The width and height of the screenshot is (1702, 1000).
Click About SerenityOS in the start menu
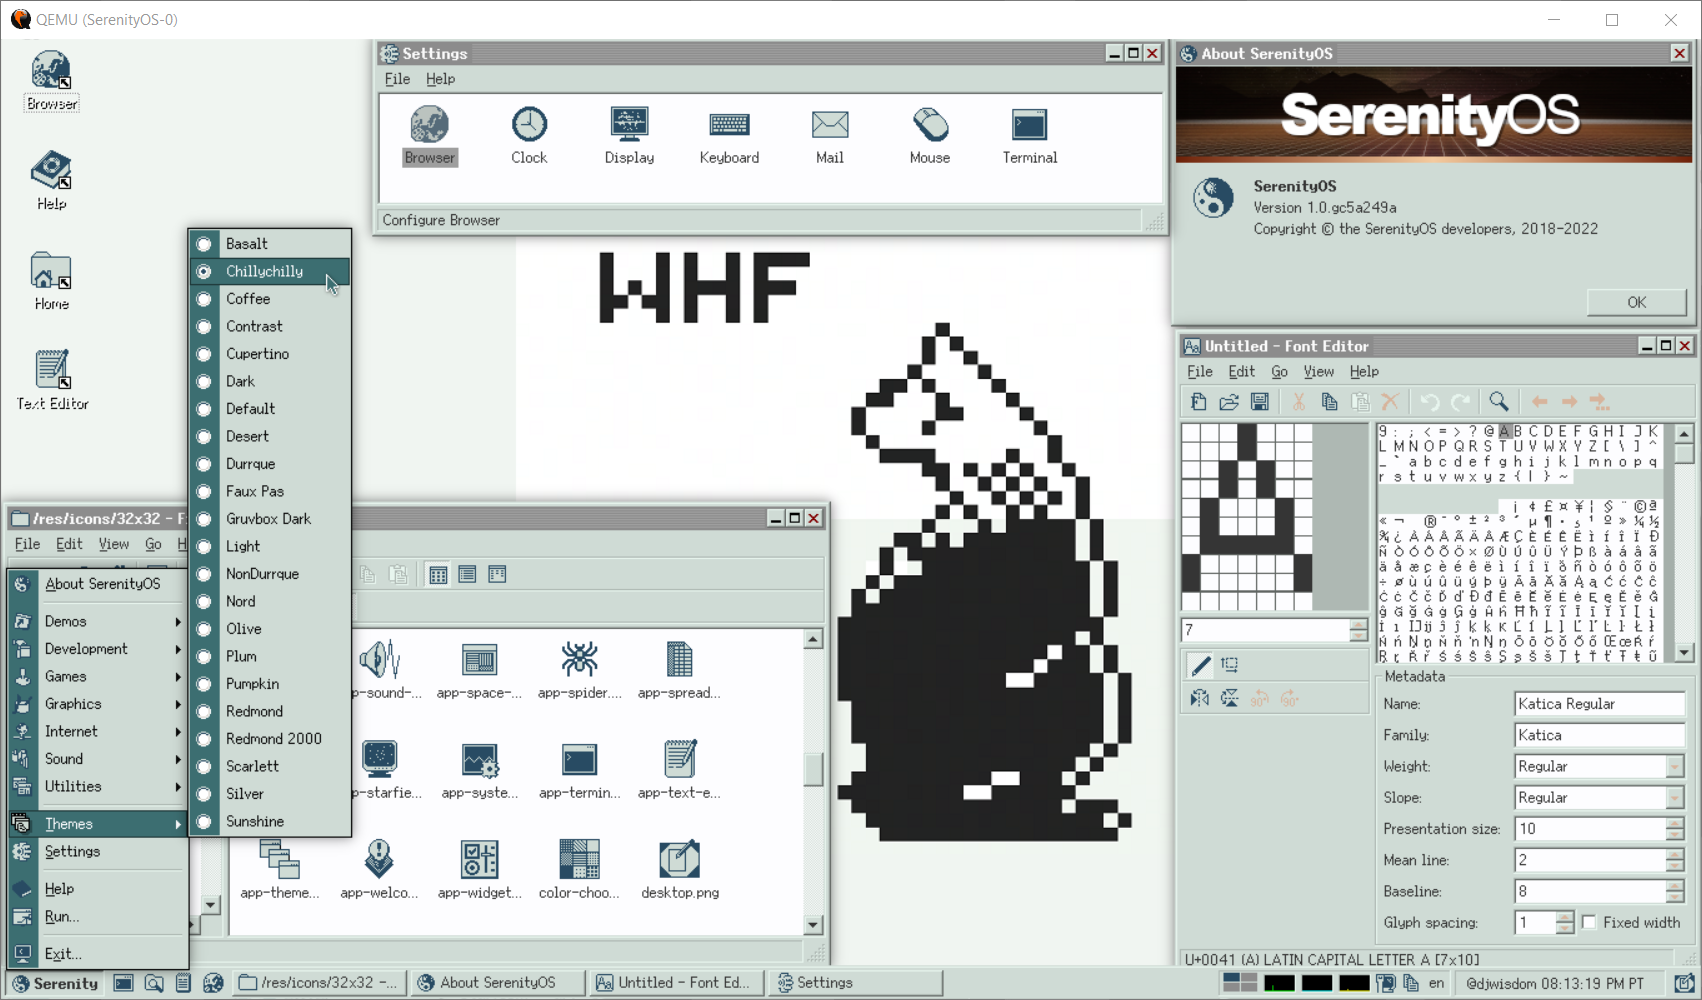pyautogui.click(x=98, y=583)
